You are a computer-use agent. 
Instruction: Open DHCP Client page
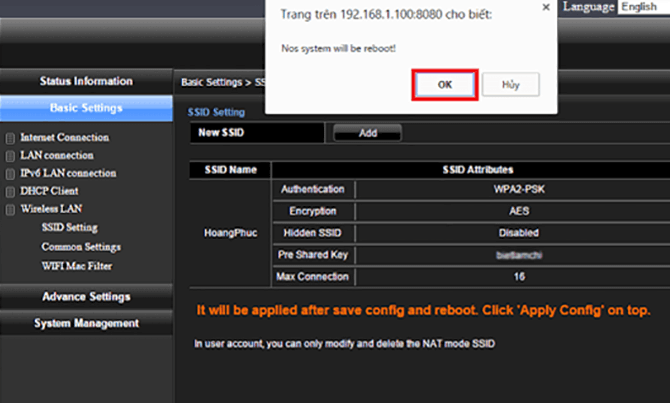pyautogui.click(x=49, y=191)
